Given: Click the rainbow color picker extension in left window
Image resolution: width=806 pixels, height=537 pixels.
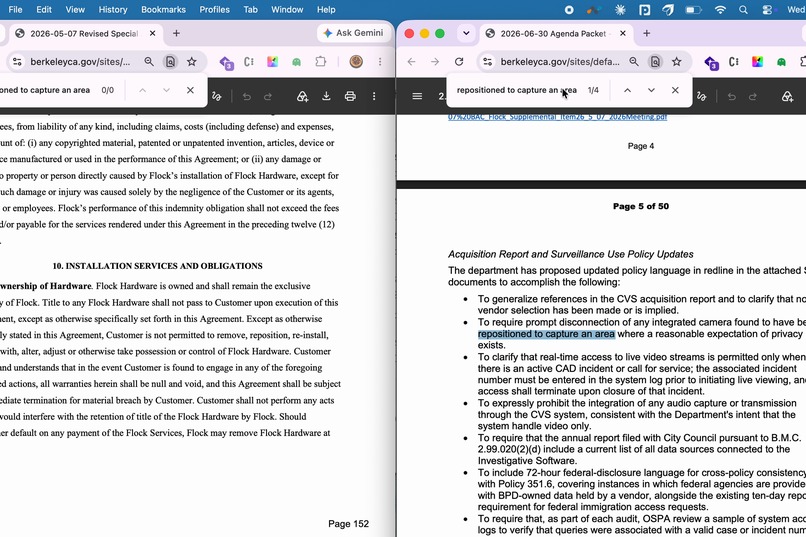Looking at the screenshot, I should (272, 62).
